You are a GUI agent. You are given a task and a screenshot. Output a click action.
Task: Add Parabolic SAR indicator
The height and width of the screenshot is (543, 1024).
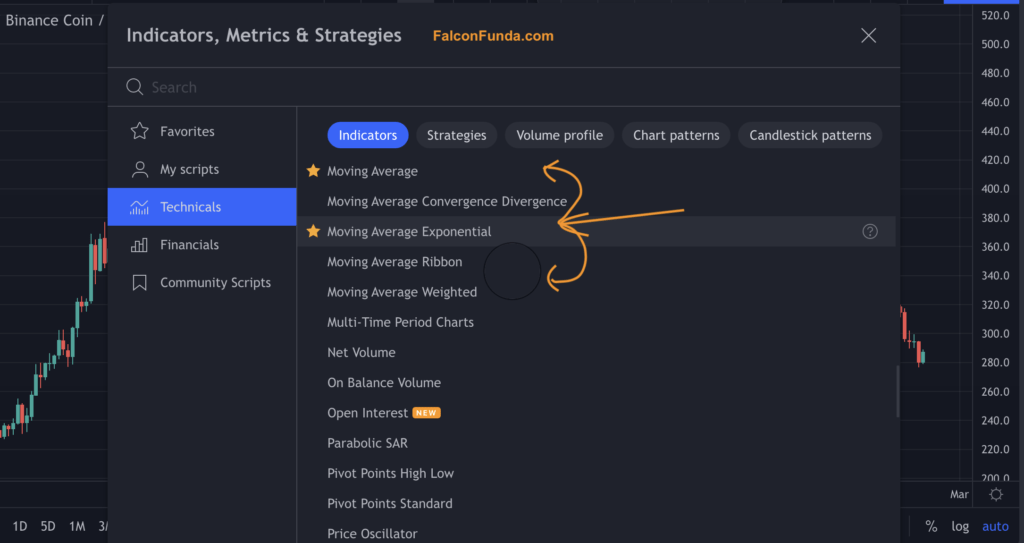tap(367, 443)
